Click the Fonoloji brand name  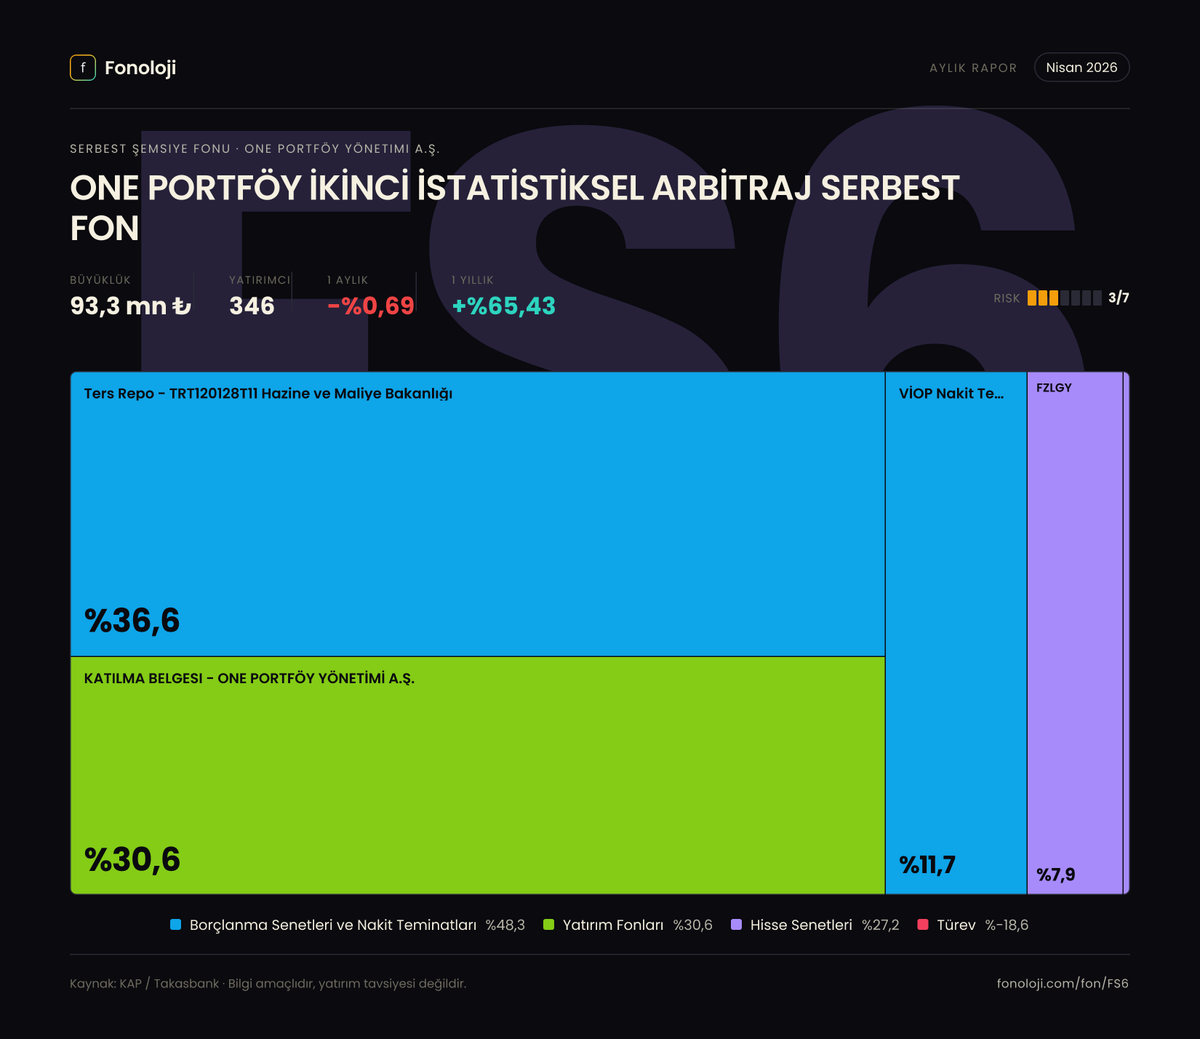point(140,68)
